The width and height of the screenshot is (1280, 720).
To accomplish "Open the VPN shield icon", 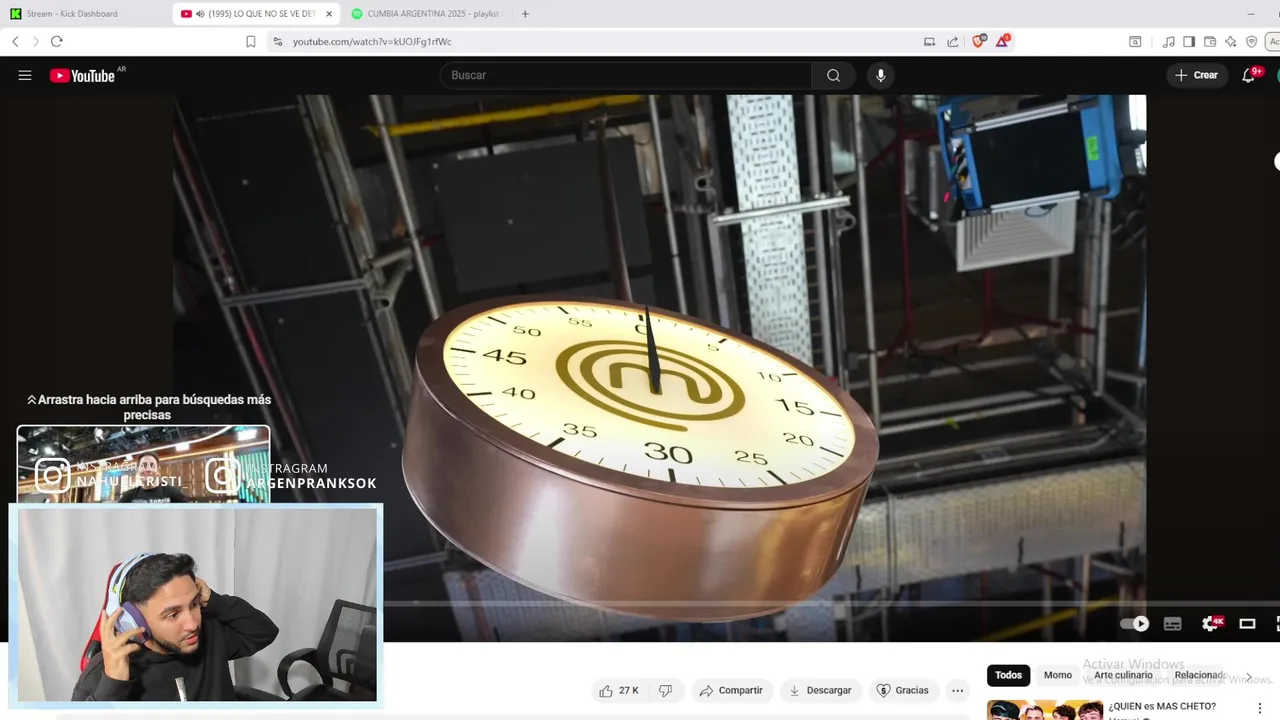I will pos(1251,42).
